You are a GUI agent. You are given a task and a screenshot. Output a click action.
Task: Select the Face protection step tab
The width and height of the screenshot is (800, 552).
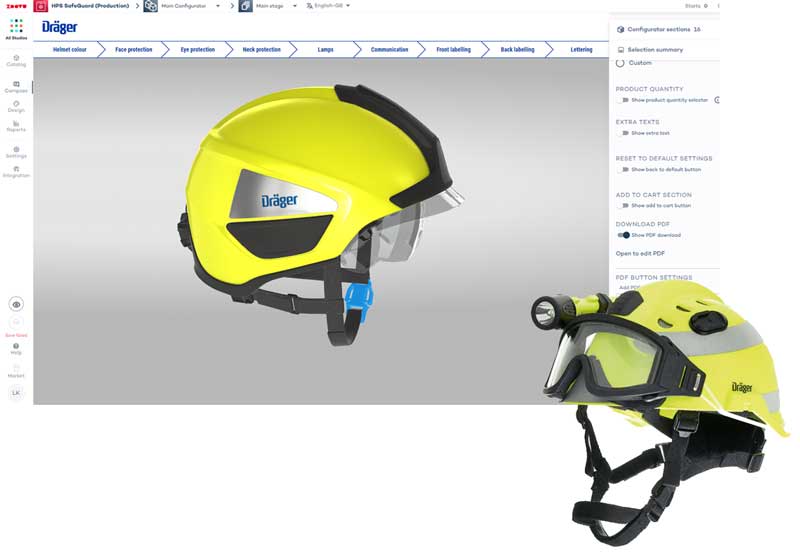click(134, 50)
